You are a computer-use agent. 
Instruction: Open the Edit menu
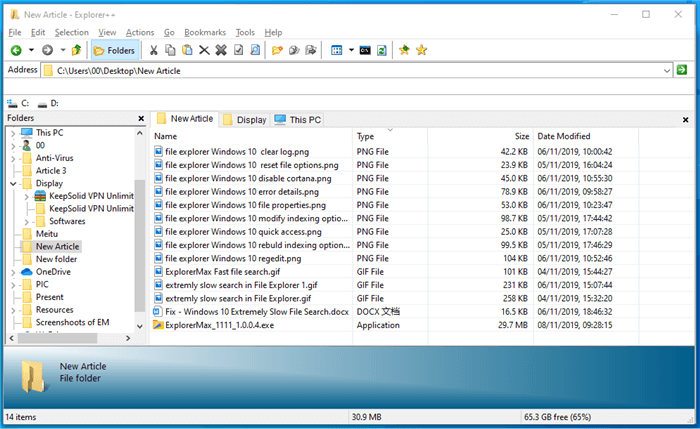[38, 32]
